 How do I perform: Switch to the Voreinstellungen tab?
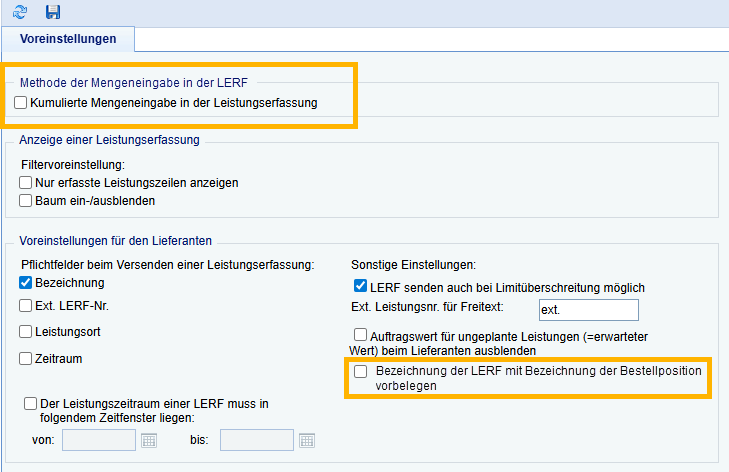tap(68, 39)
